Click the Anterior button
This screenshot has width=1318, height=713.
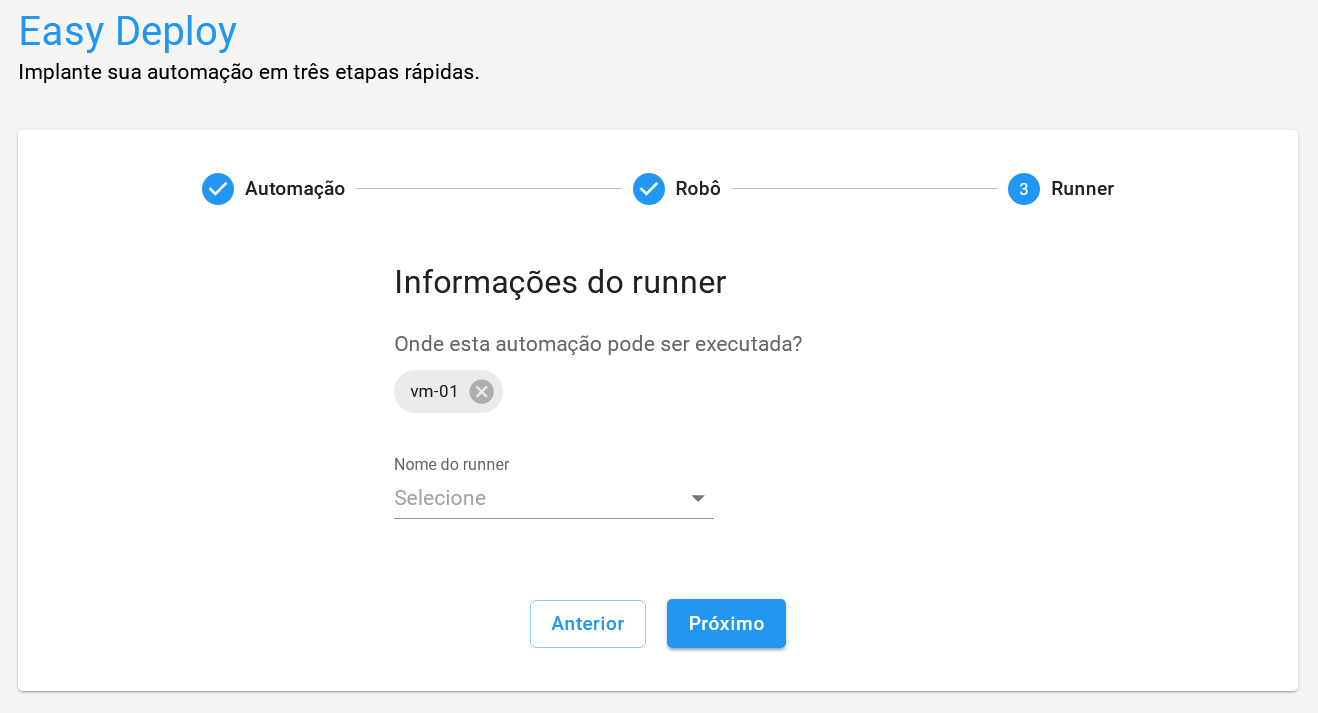pos(588,623)
